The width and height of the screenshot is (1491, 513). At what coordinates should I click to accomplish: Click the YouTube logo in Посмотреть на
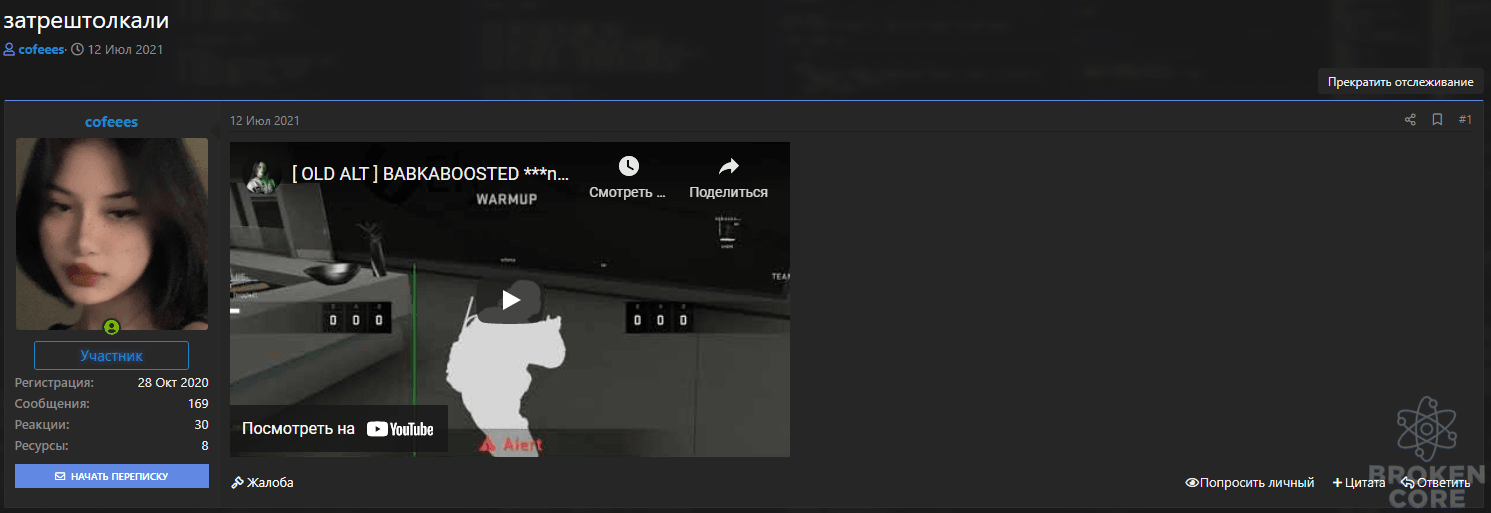[x=400, y=429]
